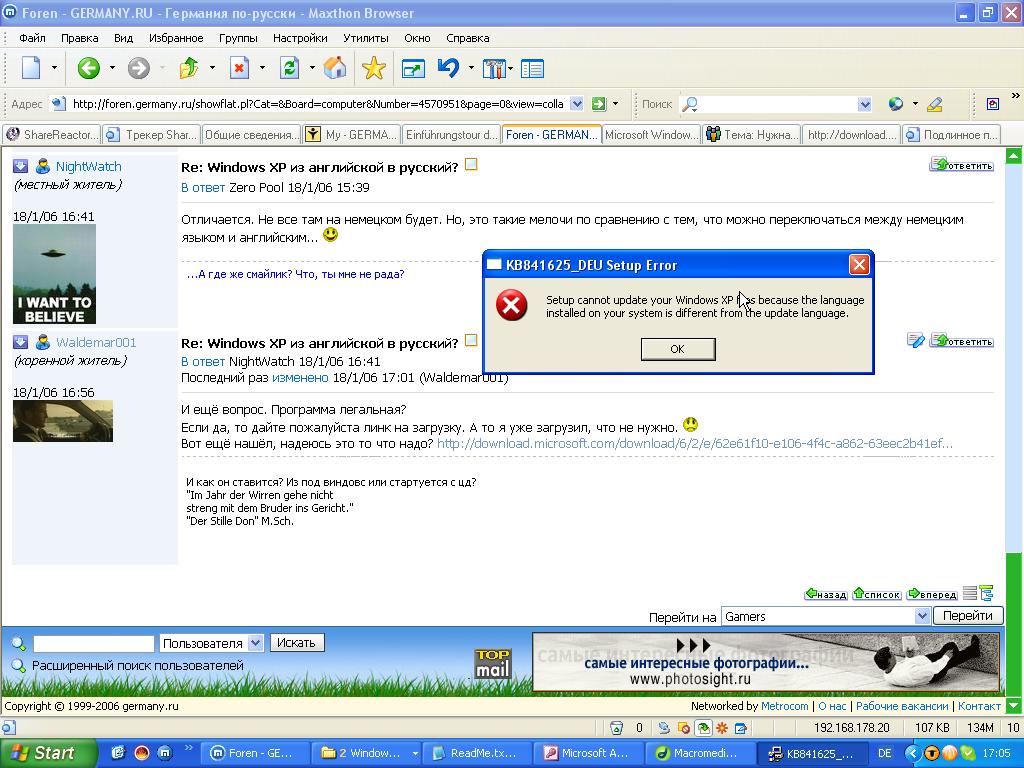Click the DE language indicator in taskbar
Viewport: 1024px width, 768px height.
pos(885,753)
